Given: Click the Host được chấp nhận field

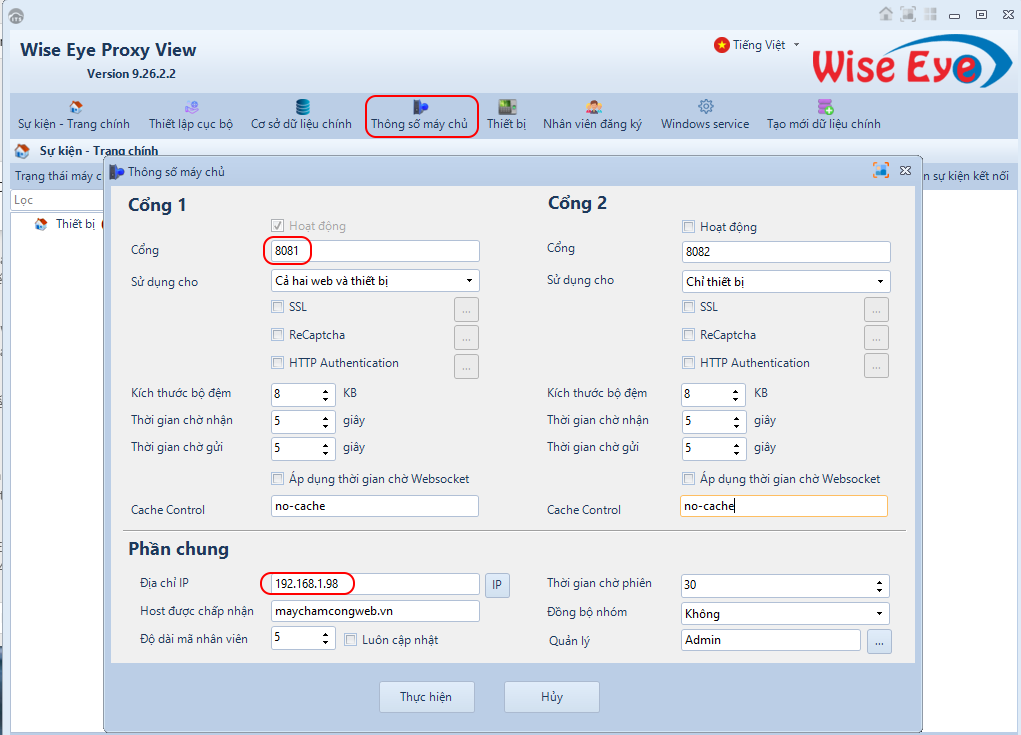Looking at the screenshot, I should pyautogui.click(x=375, y=611).
